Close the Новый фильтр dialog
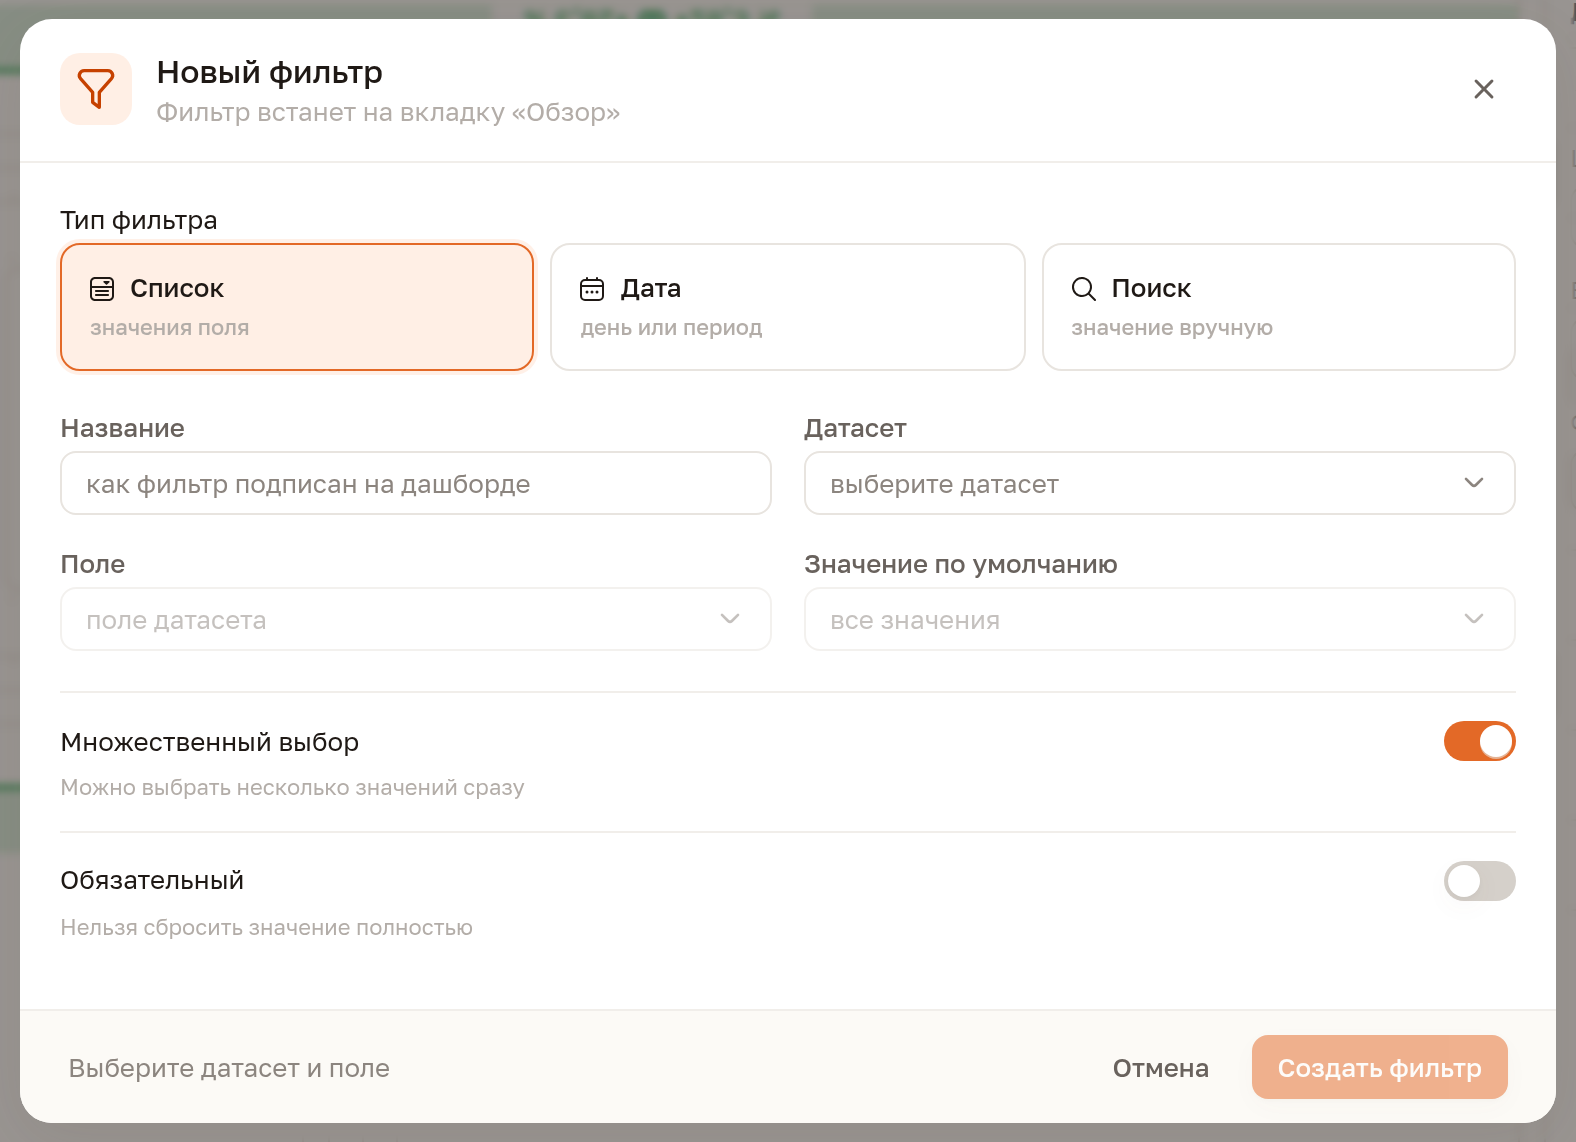1576x1142 pixels. (1484, 89)
